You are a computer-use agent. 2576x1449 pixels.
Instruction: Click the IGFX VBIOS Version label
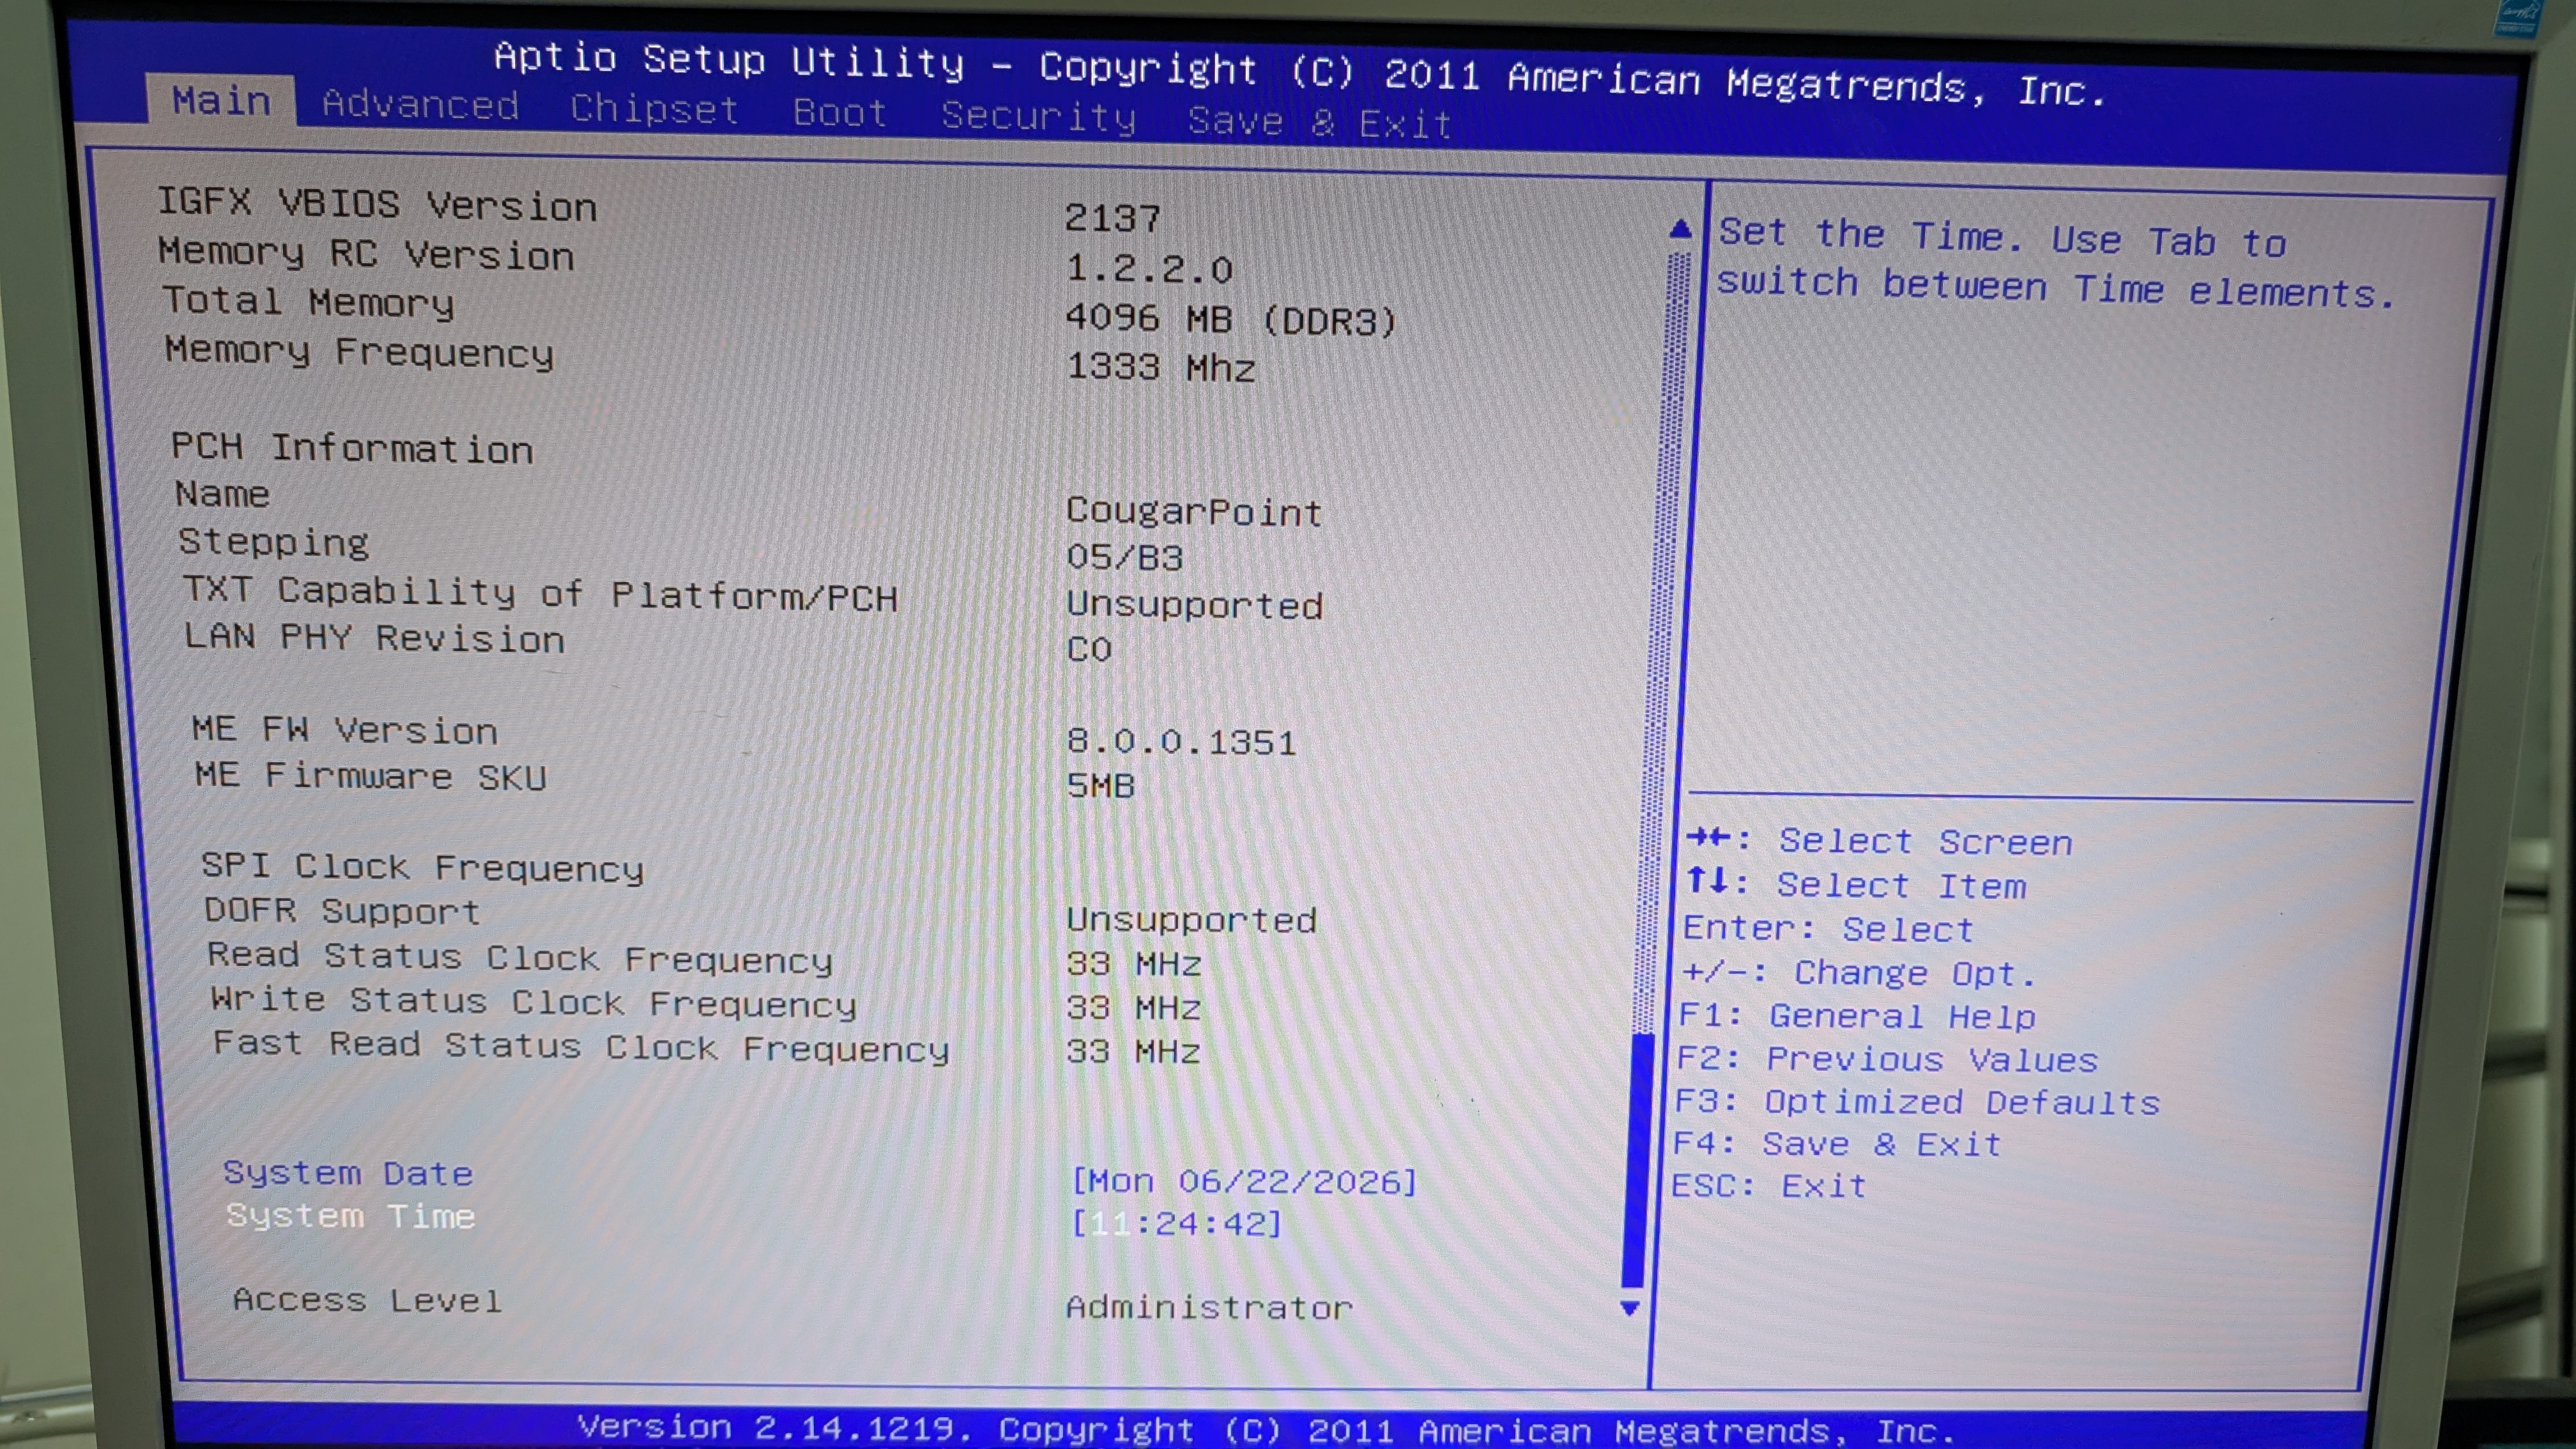pos(377,204)
